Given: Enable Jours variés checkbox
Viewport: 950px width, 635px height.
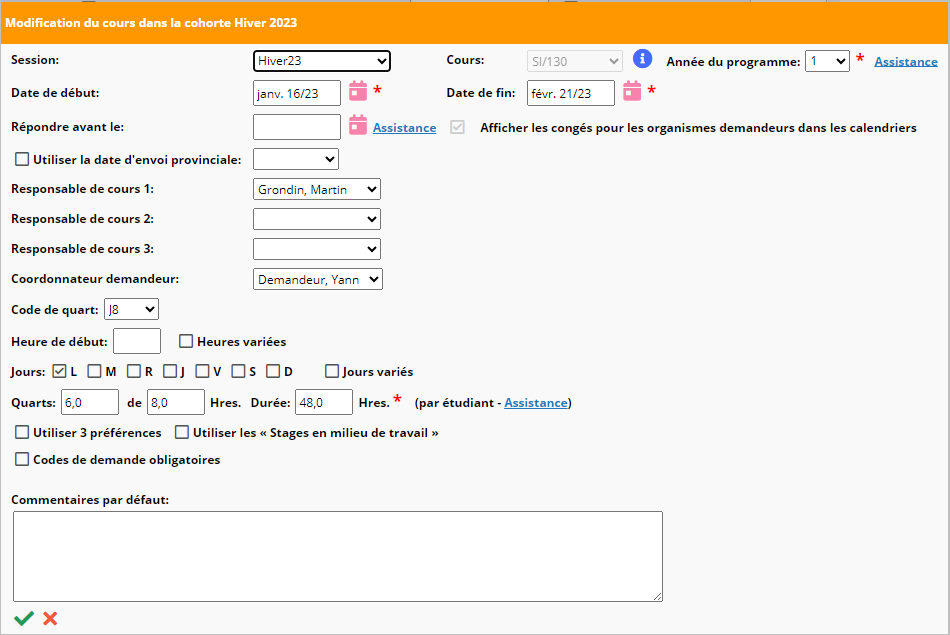Looking at the screenshot, I should pos(331,371).
